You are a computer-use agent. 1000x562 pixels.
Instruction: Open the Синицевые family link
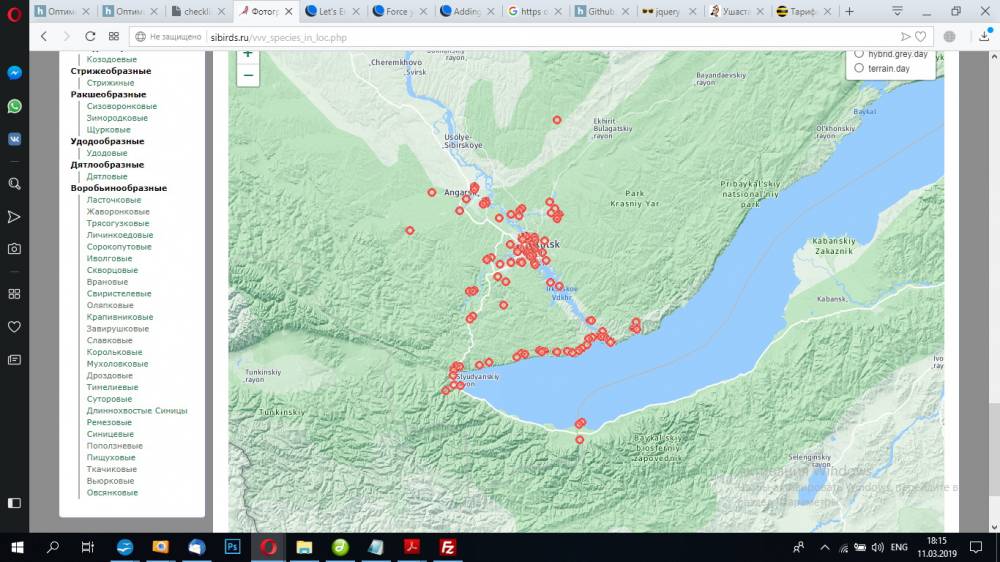tap(110, 434)
